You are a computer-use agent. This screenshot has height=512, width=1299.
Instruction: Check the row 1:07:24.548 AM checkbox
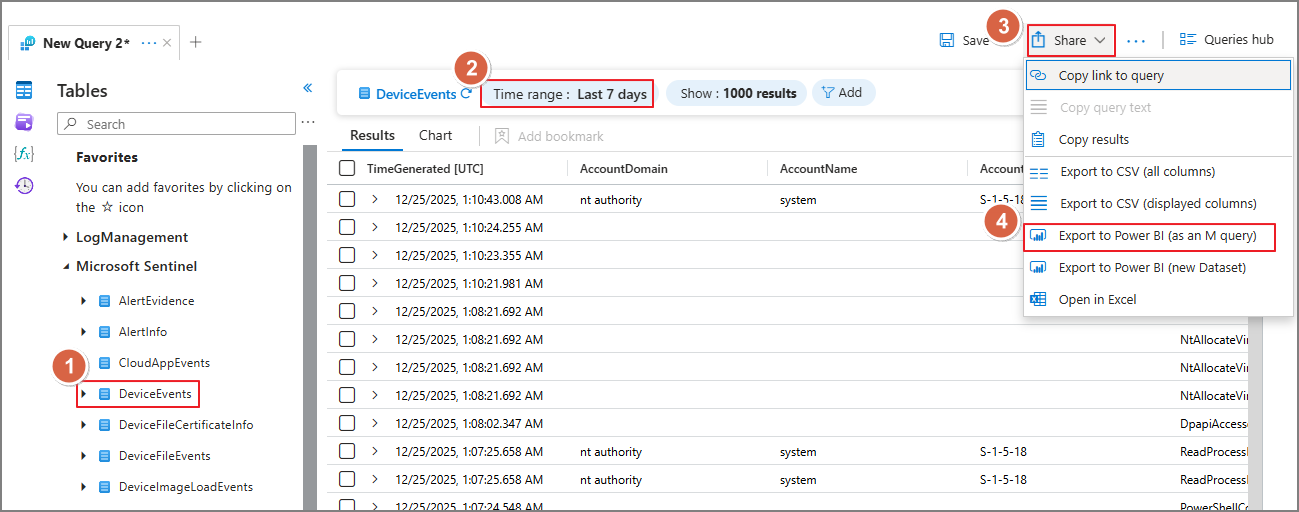coord(347,507)
